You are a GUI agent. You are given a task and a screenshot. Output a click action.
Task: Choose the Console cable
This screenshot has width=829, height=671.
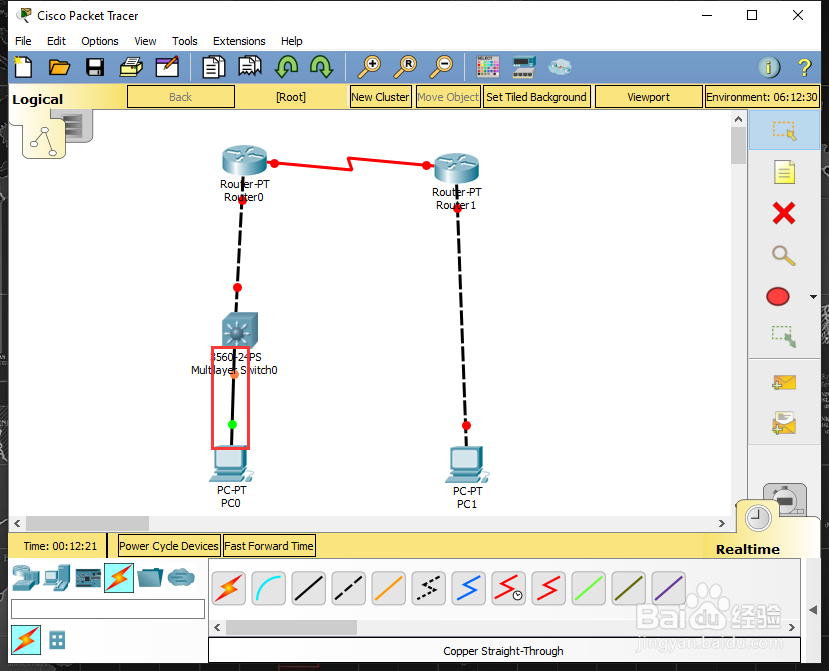point(269,588)
